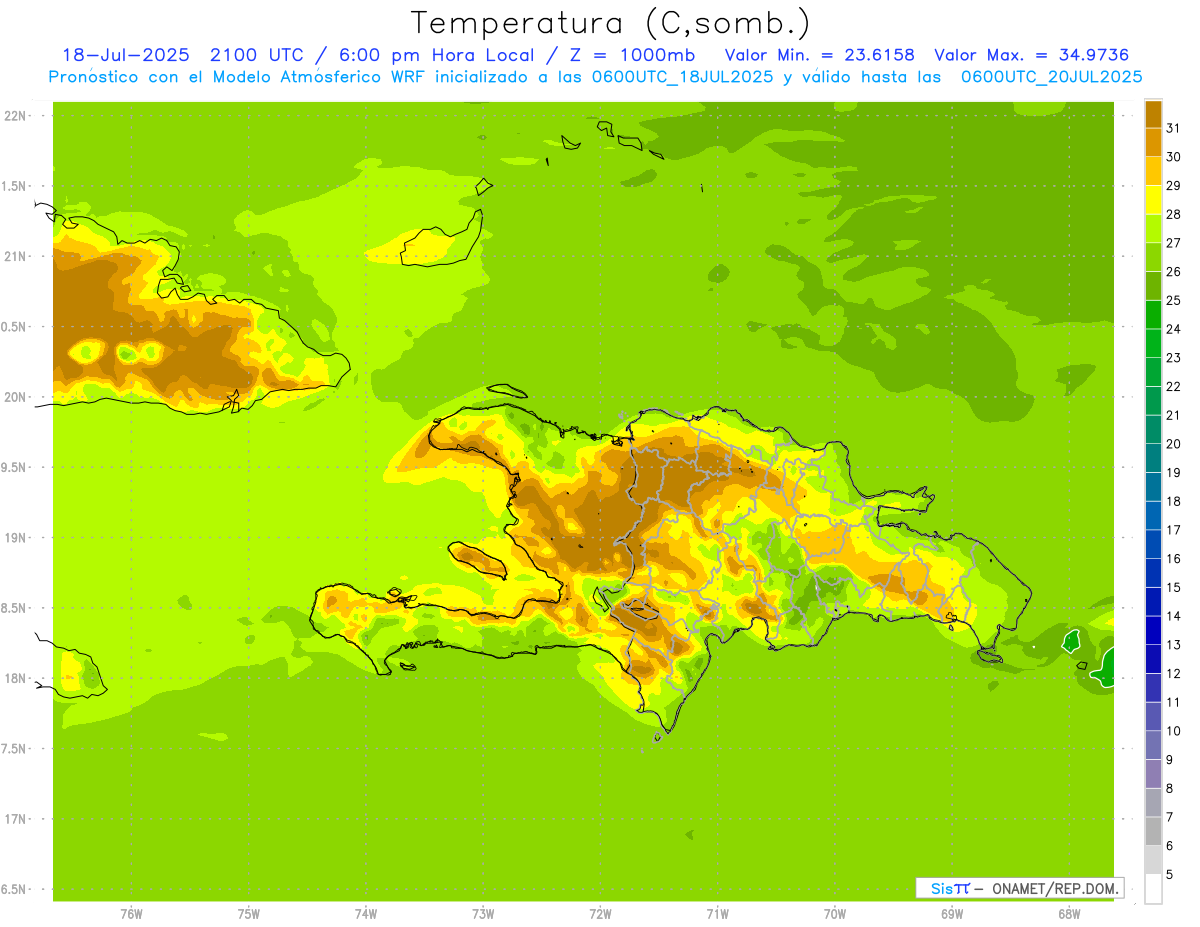The height and width of the screenshot is (927, 1200).
Task: Click color scale label '13'
Action: pyautogui.click(x=1173, y=644)
